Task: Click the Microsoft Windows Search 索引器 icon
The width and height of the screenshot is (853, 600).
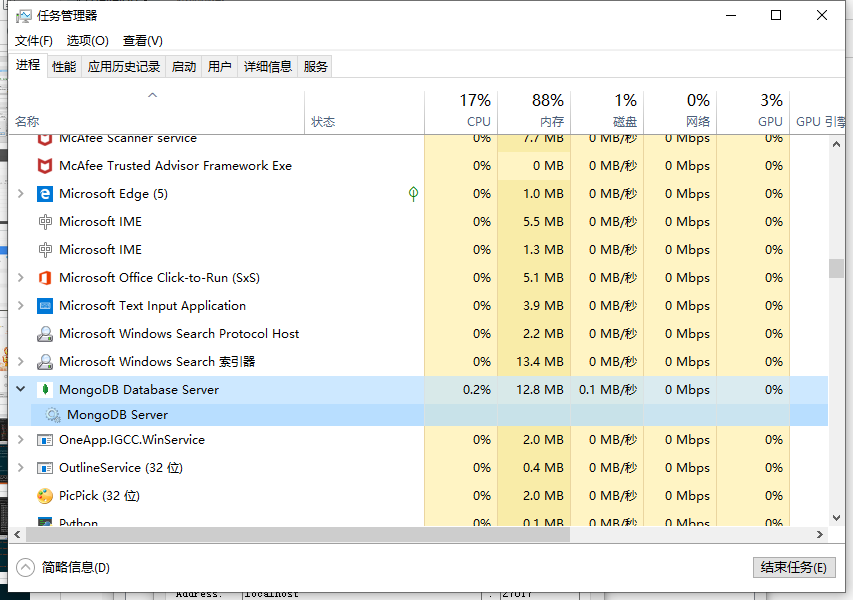Action: coord(45,362)
